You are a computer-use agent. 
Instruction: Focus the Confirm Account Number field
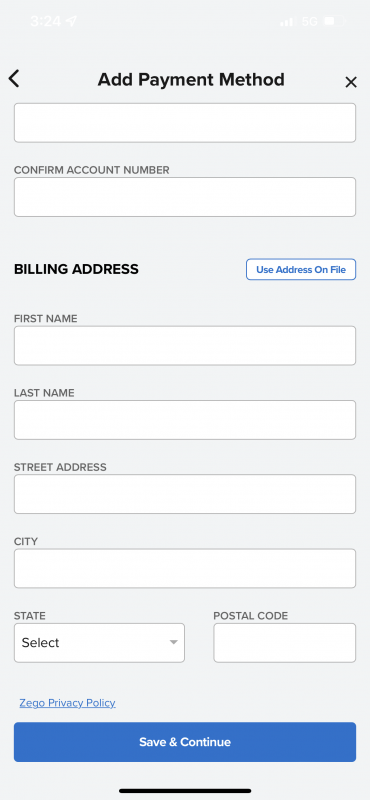point(185,197)
